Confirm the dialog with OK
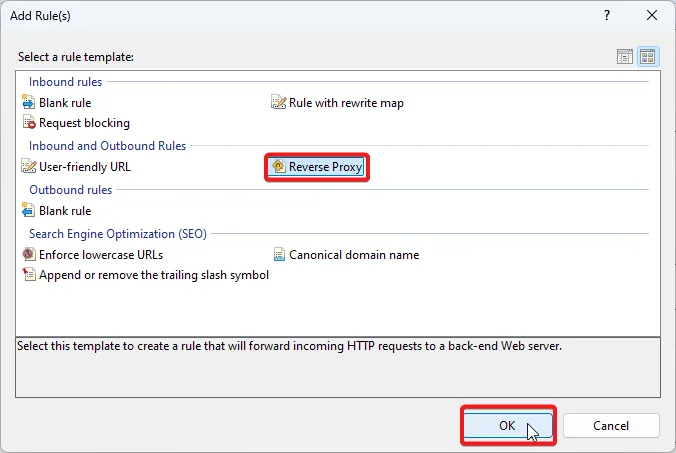This screenshot has height=453, width=676. pos(507,425)
